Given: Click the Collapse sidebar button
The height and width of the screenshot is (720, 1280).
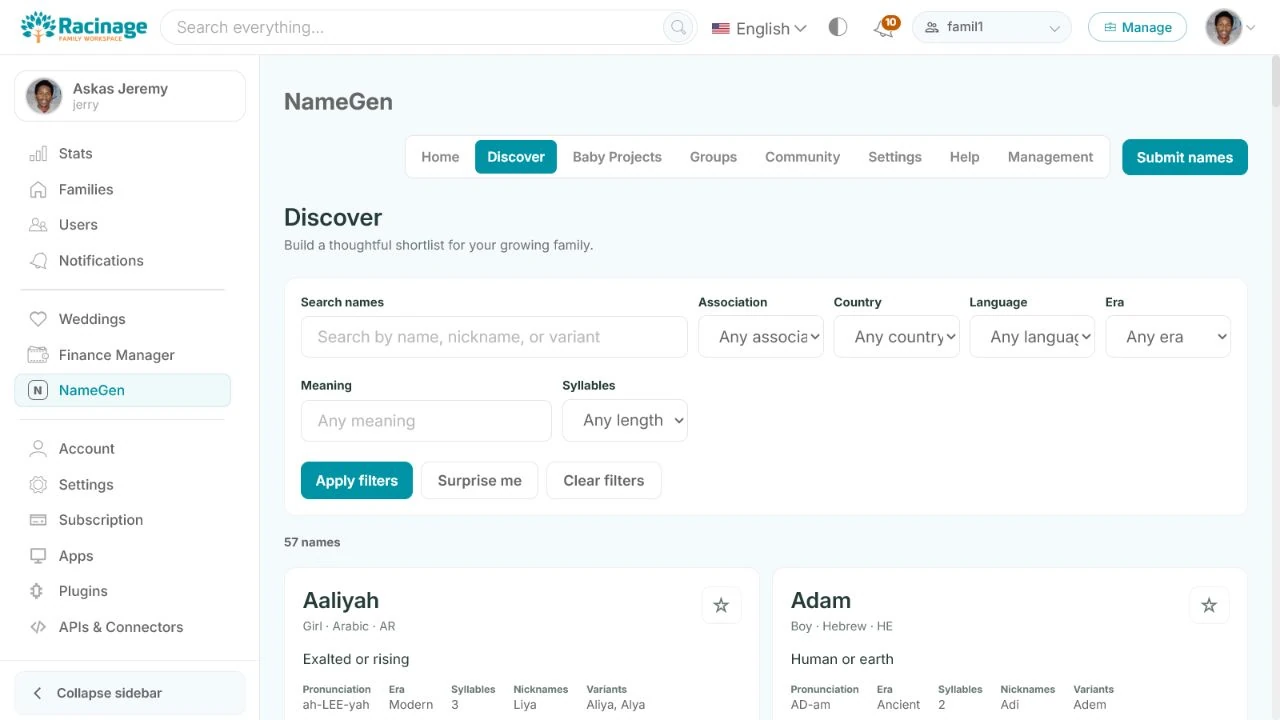Looking at the screenshot, I should (x=130, y=693).
